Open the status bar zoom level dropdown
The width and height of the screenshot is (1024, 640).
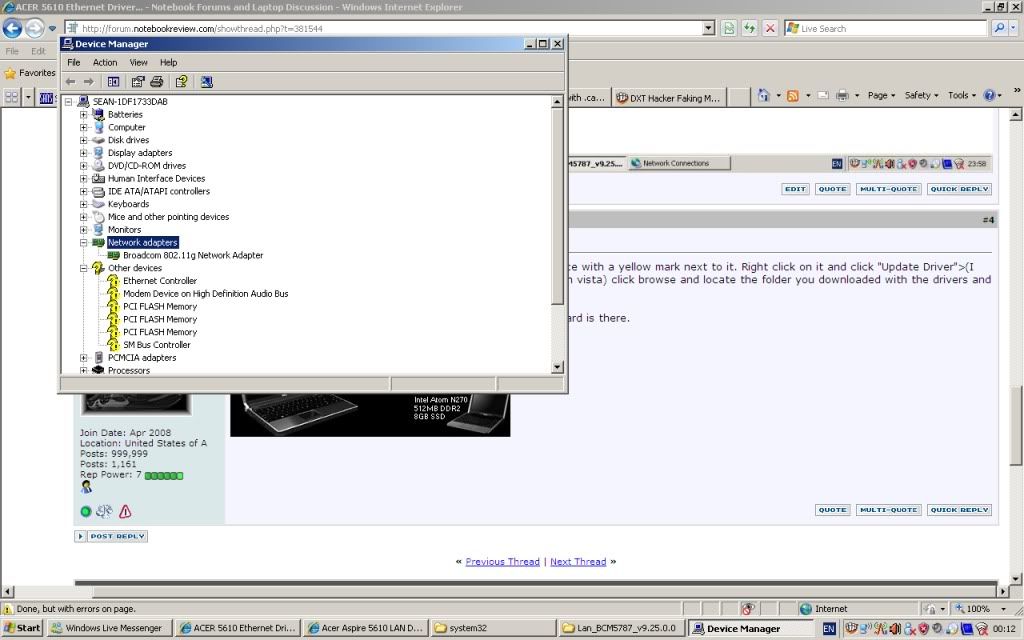[1004, 609]
